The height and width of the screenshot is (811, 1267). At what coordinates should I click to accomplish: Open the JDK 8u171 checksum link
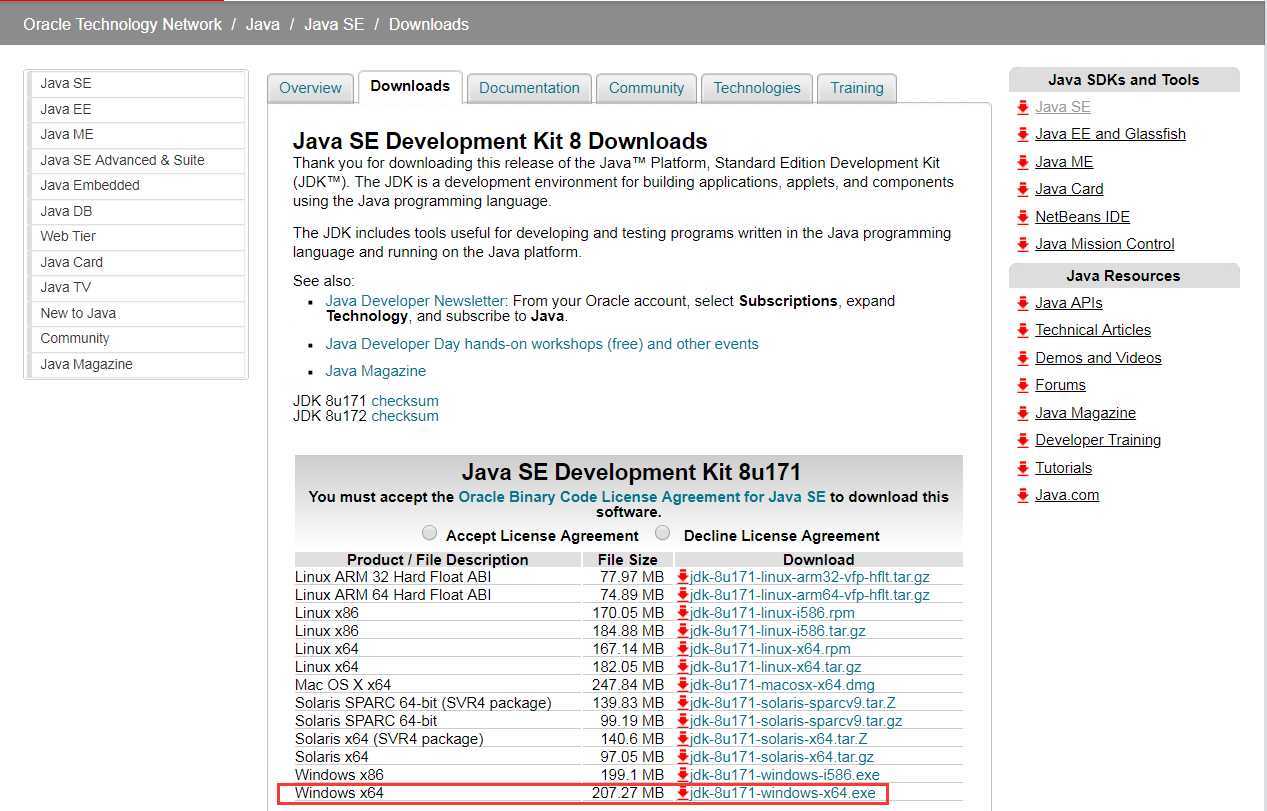(x=405, y=401)
